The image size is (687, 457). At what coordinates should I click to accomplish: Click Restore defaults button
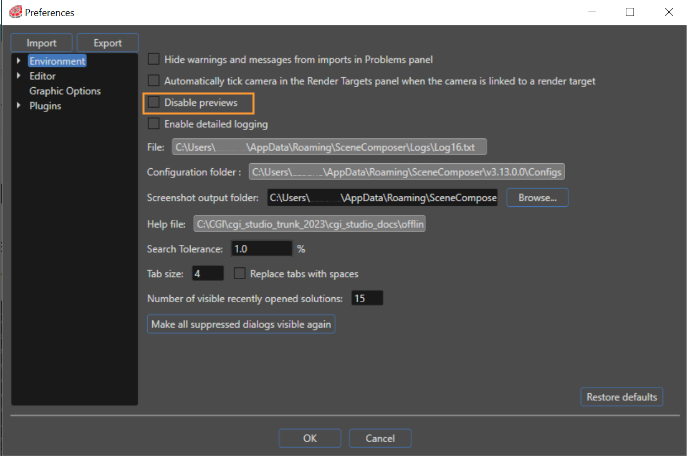pos(621,397)
